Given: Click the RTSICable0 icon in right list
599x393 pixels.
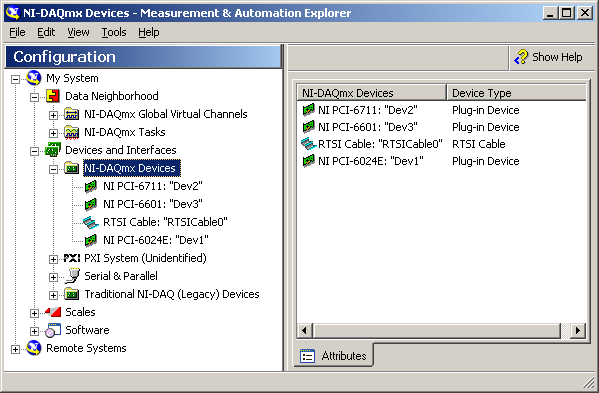Looking at the screenshot, I should pyautogui.click(x=308, y=144).
